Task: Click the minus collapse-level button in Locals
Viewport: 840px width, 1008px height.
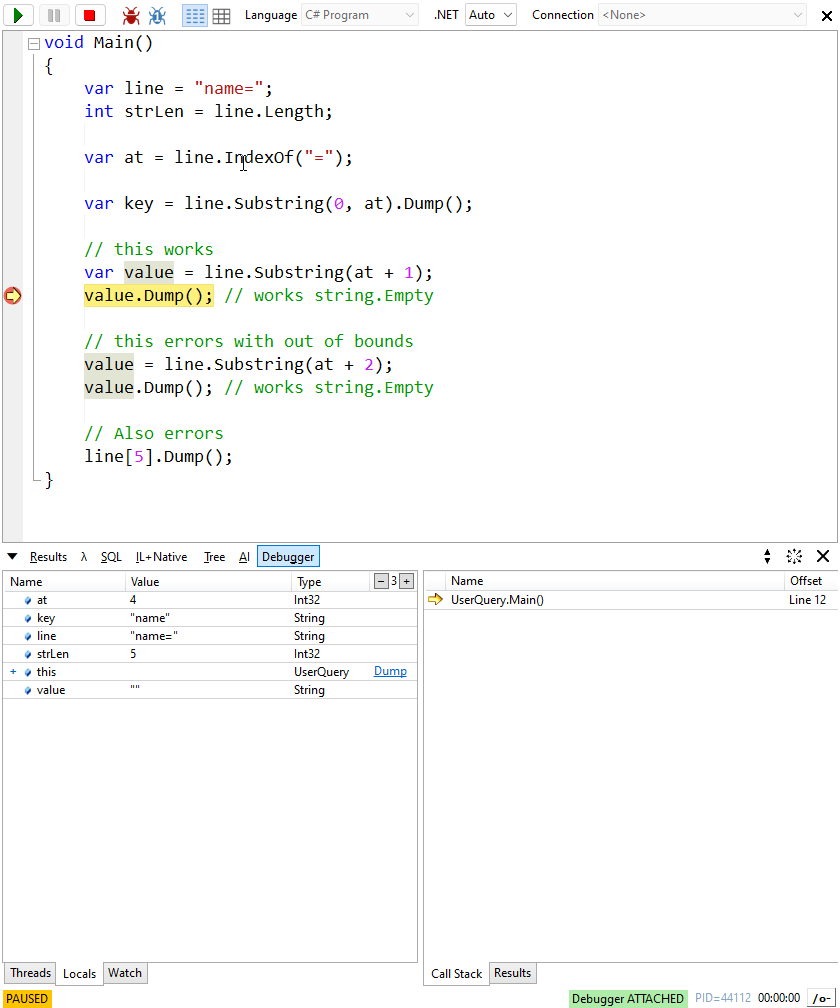Action: tap(381, 581)
